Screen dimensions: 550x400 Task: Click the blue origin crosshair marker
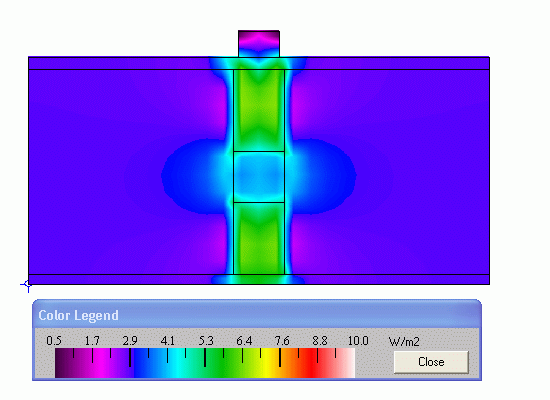(27, 285)
